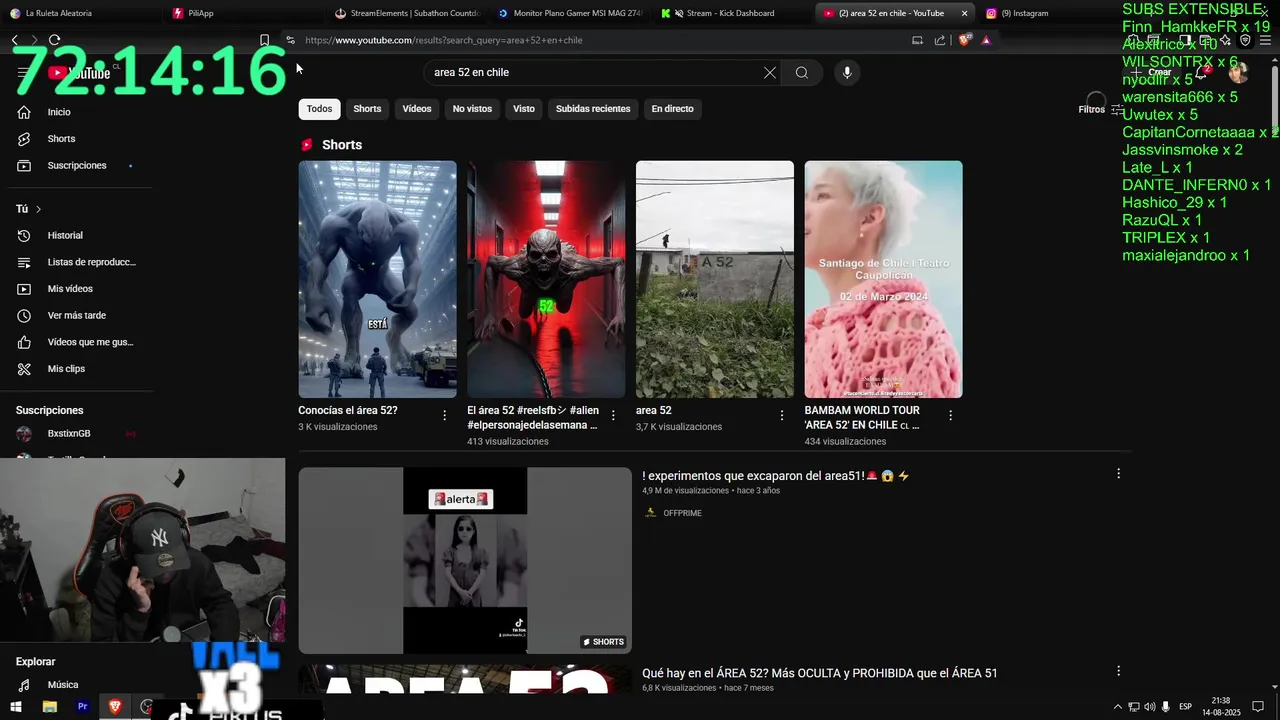This screenshot has height=720, width=1280.
Task: Open Brave browser from taskbar
Action: pyautogui.click(x=115, y=707)
